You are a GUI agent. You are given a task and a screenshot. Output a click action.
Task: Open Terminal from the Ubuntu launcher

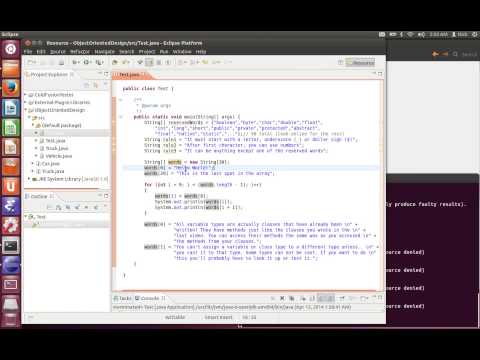(10, 246)
